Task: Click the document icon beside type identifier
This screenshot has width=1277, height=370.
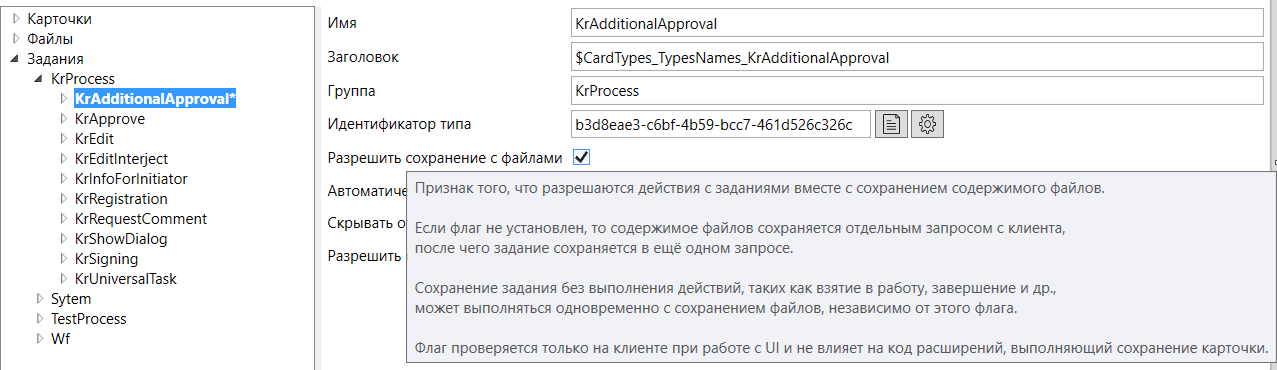Action: (892, 124)
